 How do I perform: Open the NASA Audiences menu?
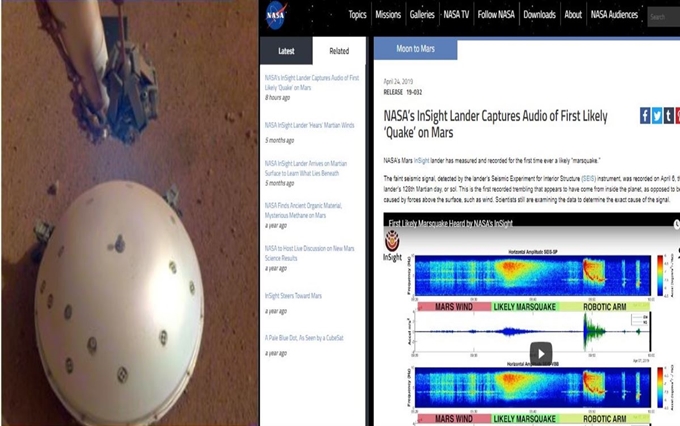[x=614, y=15]
